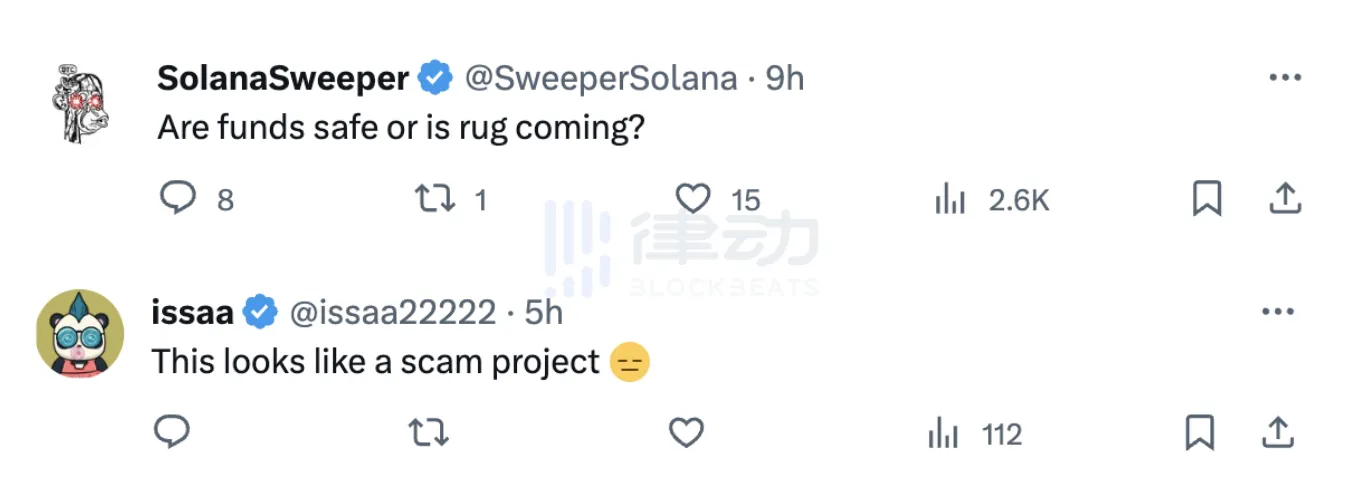This screenshot has width=1364, height=498.
Task: View analytics showing 2.6K views
Action: [949, 200]
